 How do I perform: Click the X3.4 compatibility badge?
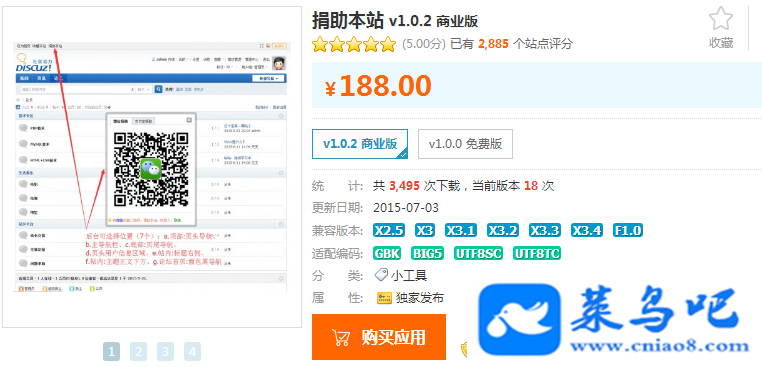(587, 230)
